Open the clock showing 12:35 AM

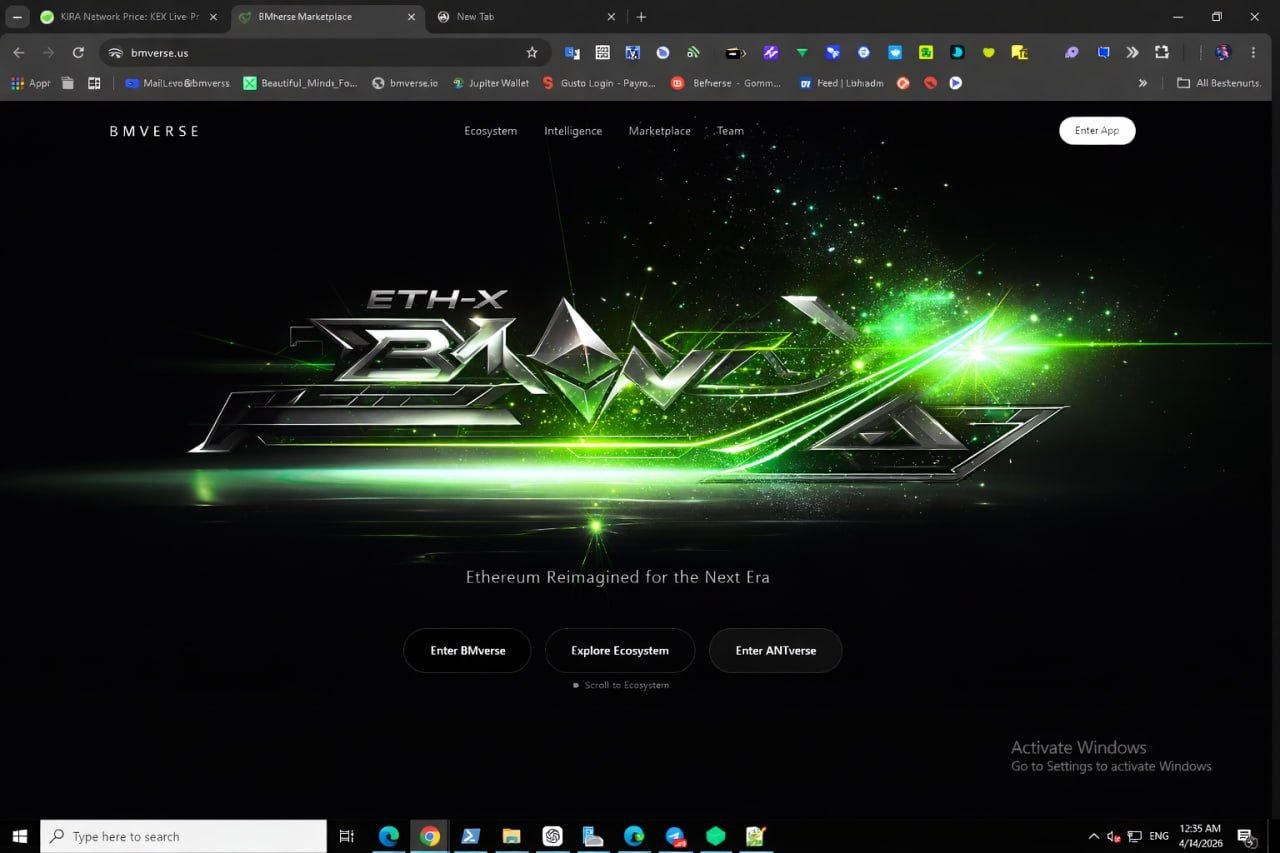(1200, 836)
